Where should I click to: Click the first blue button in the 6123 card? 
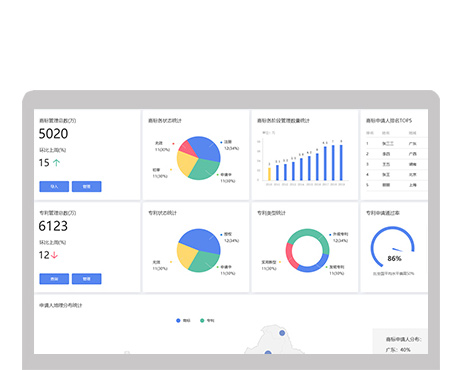click(x=54, y=279)
